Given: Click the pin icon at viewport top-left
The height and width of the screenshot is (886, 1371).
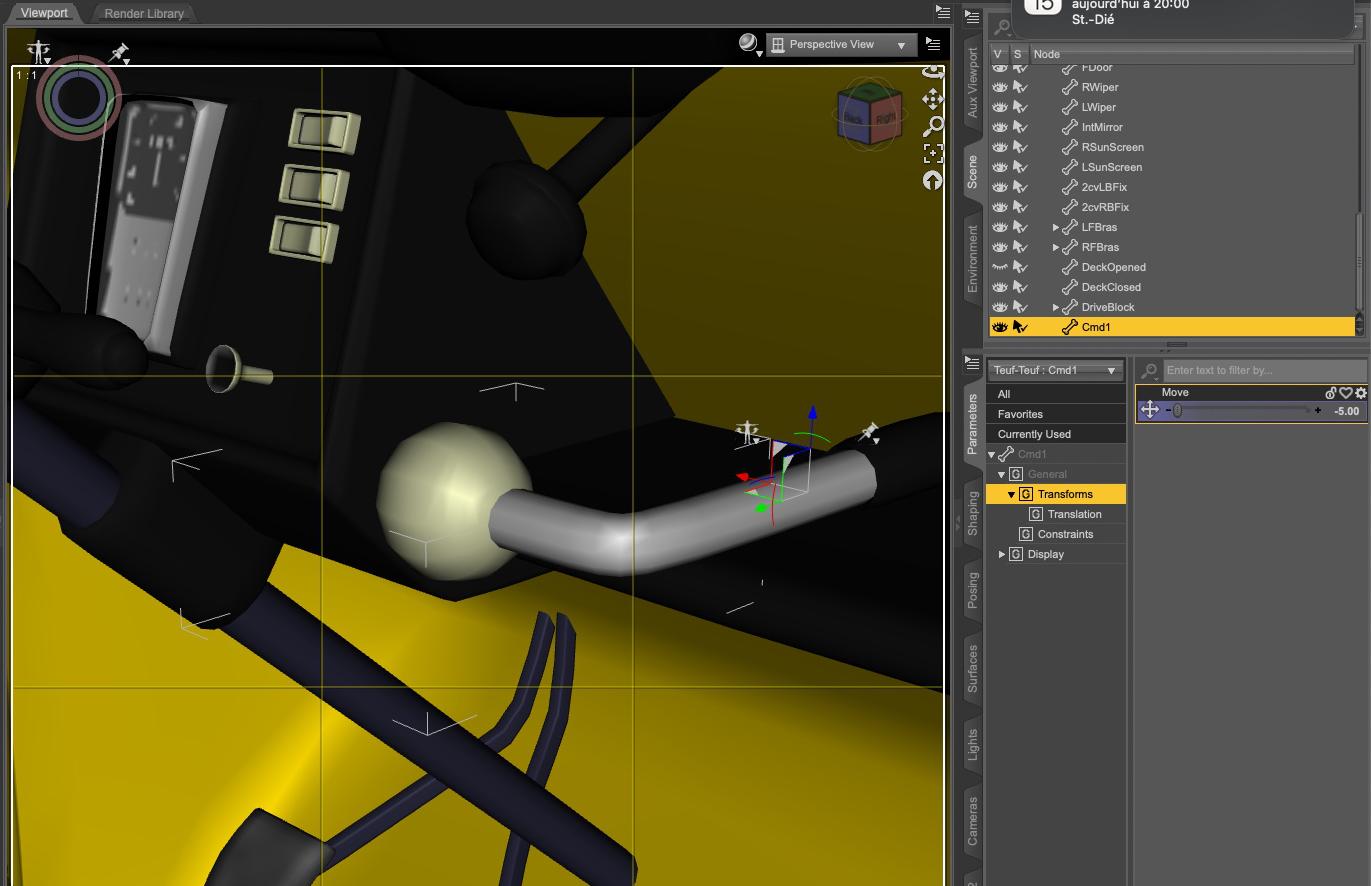Looking at the screenshot, I should click(x=120, y=52).
